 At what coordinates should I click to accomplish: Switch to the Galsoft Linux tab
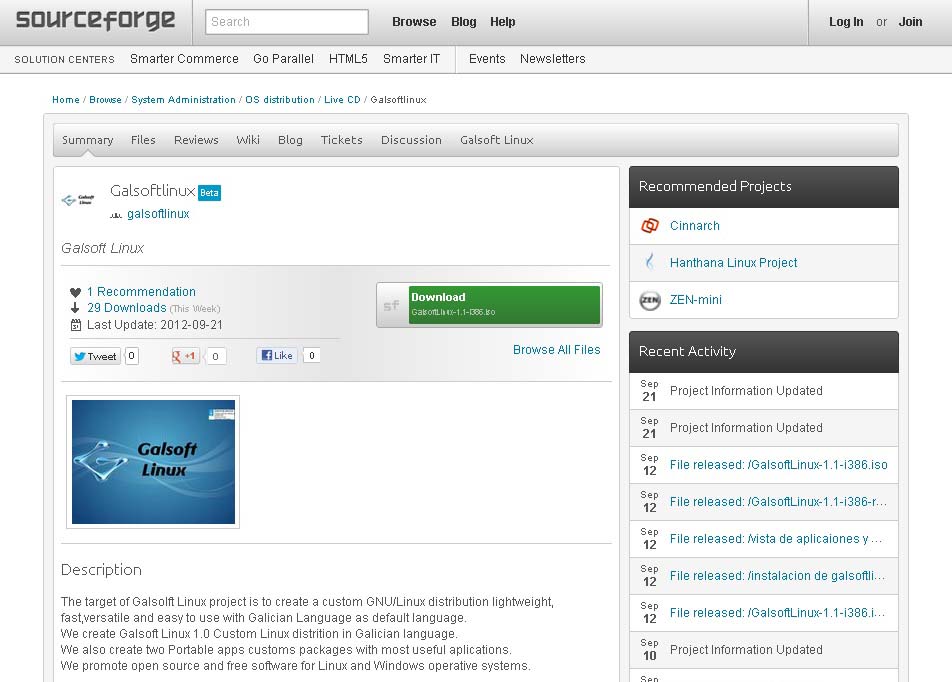497,140
